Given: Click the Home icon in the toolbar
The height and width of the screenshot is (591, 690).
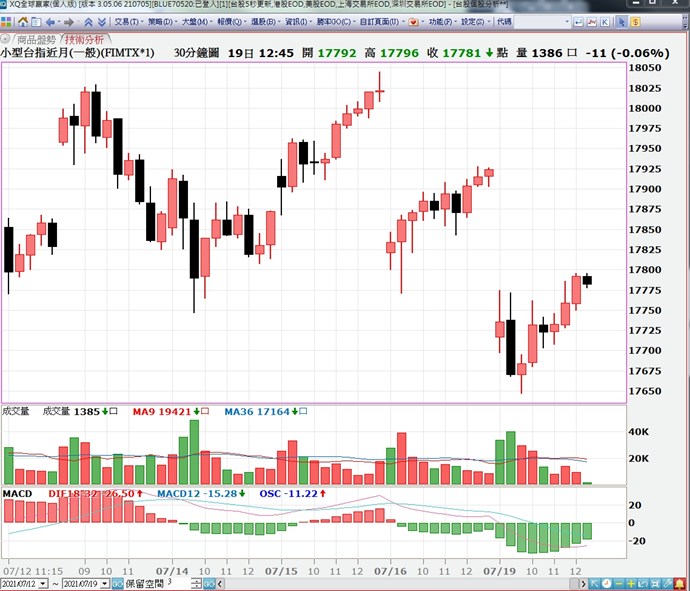Looking at the screenshot, I should point(23,22).
